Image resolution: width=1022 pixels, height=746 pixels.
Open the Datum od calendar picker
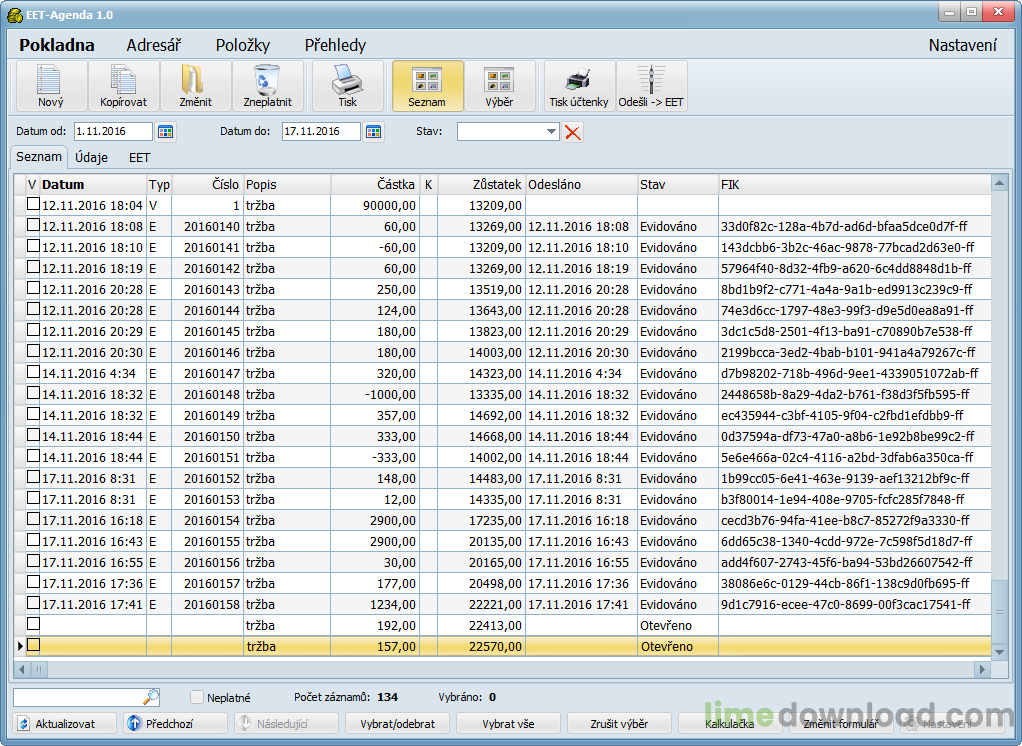[166, 132]
